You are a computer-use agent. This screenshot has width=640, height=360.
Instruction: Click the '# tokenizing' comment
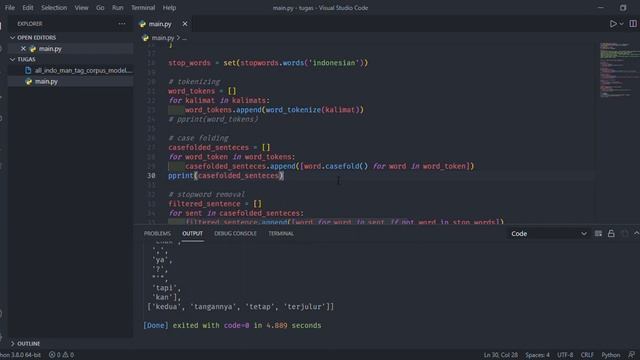click(x=194, y=82)
